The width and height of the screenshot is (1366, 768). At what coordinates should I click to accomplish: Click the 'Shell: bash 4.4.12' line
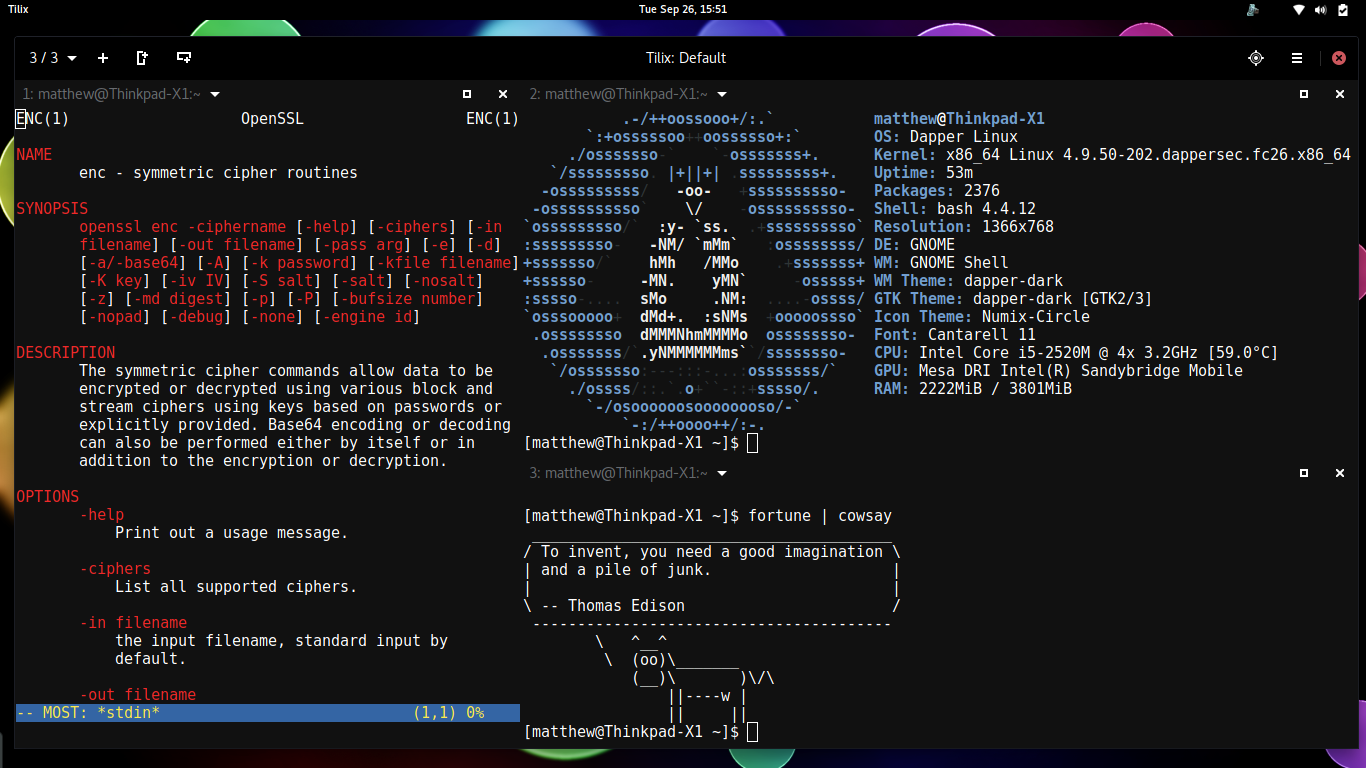tap(955, 209)
